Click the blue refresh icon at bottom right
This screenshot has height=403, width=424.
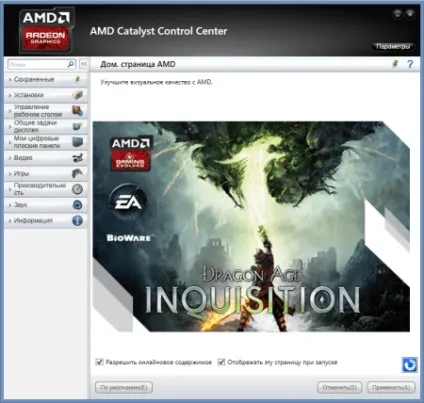(409, 365)
